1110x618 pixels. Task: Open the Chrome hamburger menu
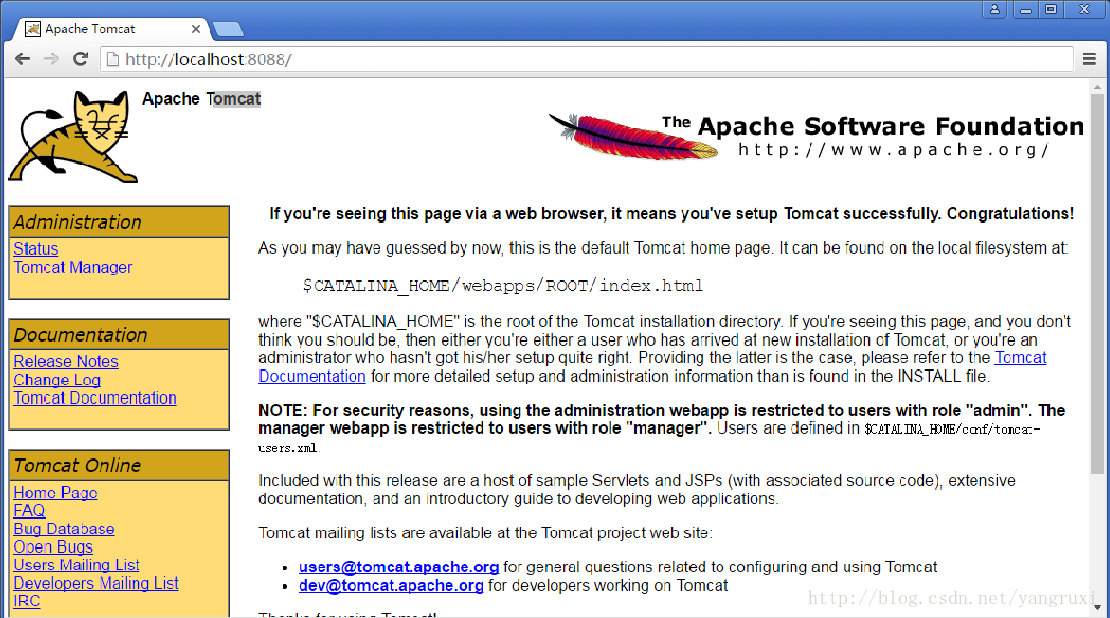point(1089,59)
